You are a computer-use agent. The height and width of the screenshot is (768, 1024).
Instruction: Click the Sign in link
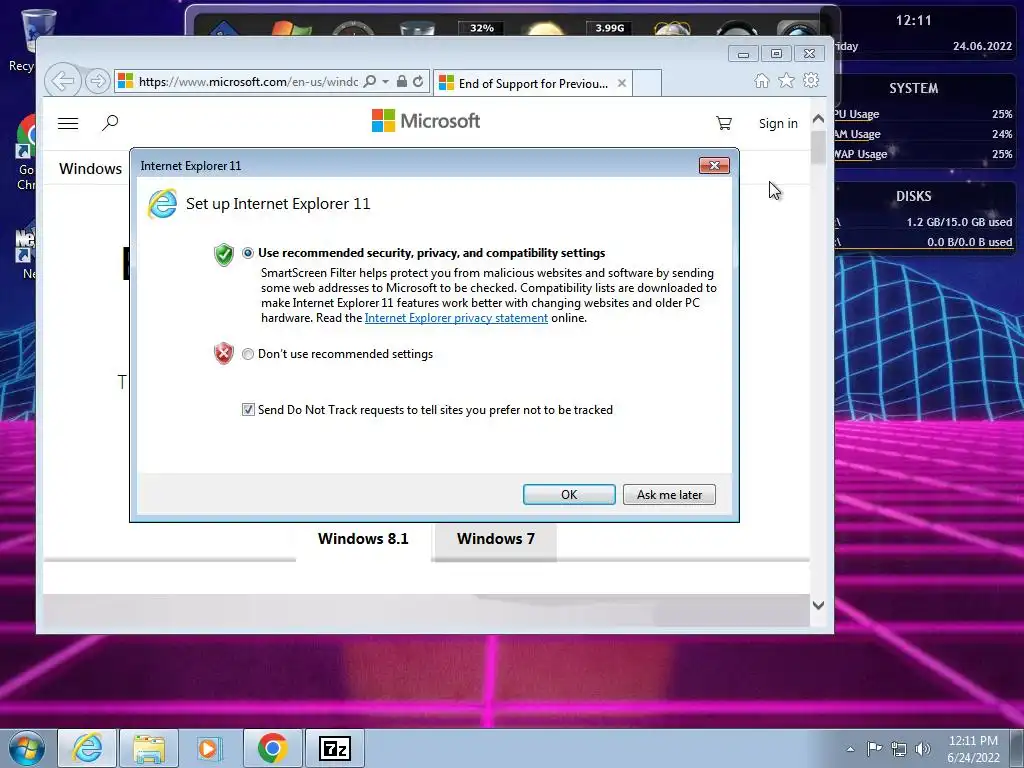tap(778, 123)
